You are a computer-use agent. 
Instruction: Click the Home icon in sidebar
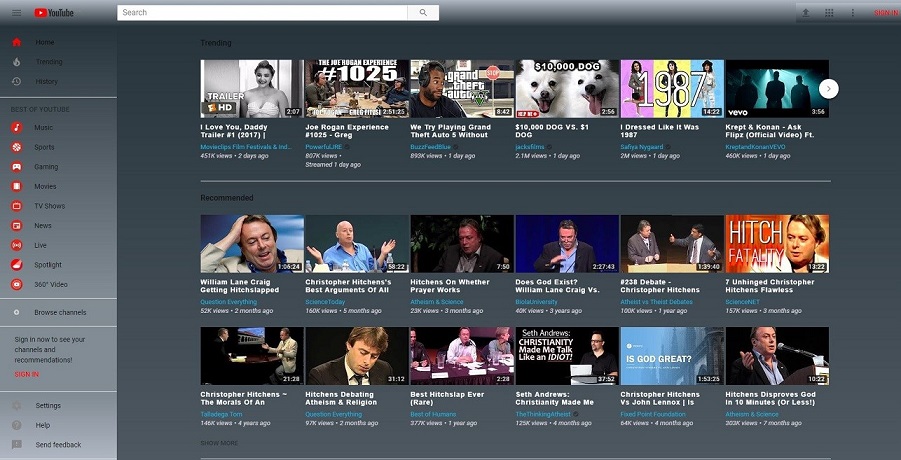[17, 42]
